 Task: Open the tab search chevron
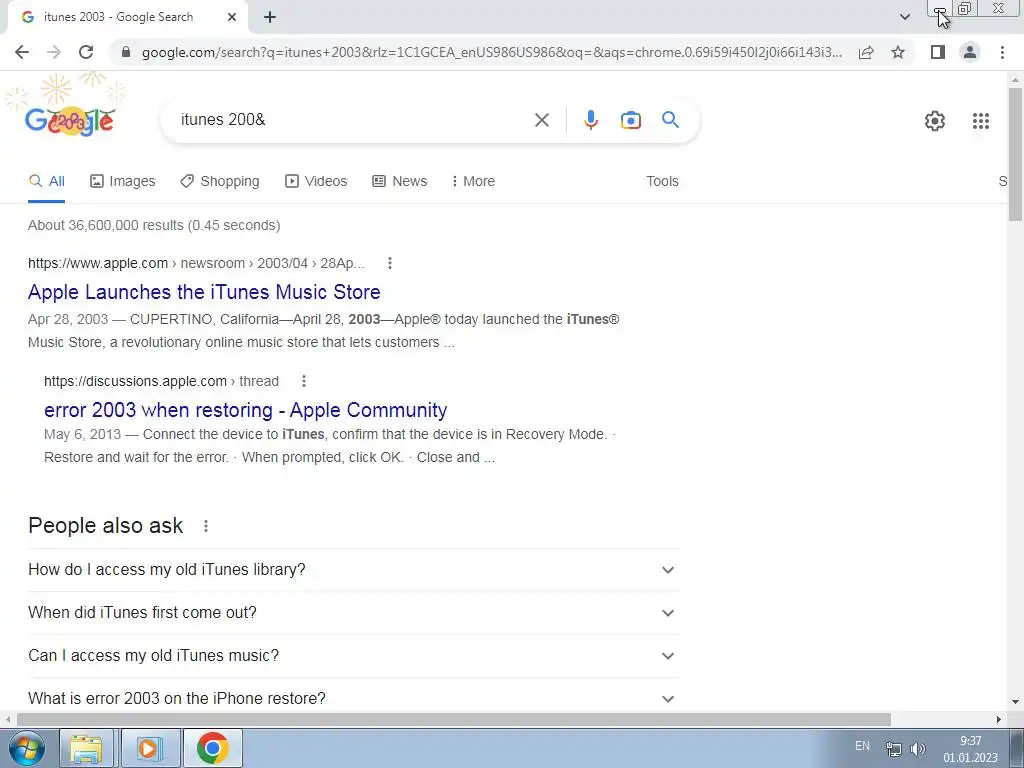tap(904, 17)
